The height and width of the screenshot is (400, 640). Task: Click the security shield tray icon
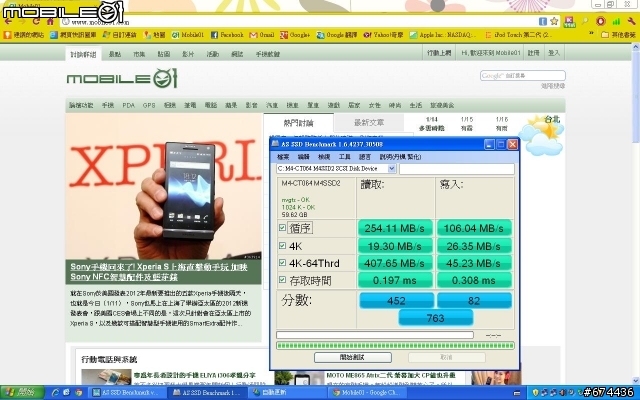(x=536, y=393)
